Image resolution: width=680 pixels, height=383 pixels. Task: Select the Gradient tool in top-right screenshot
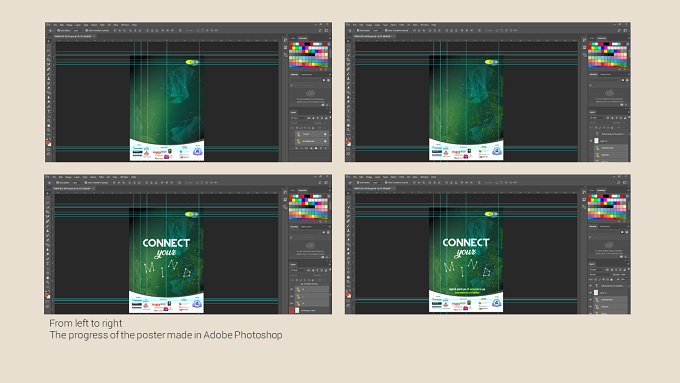(348, 92)
